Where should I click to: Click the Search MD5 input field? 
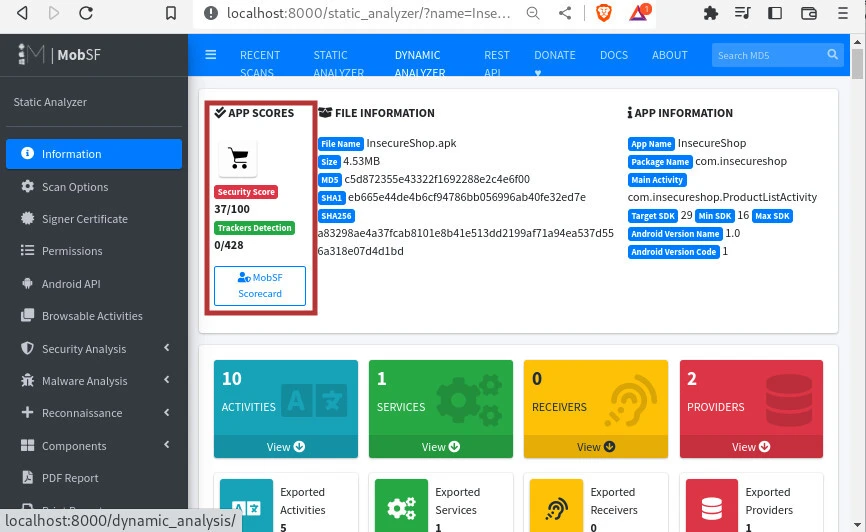pyautogui.click(x=768, y=55)
